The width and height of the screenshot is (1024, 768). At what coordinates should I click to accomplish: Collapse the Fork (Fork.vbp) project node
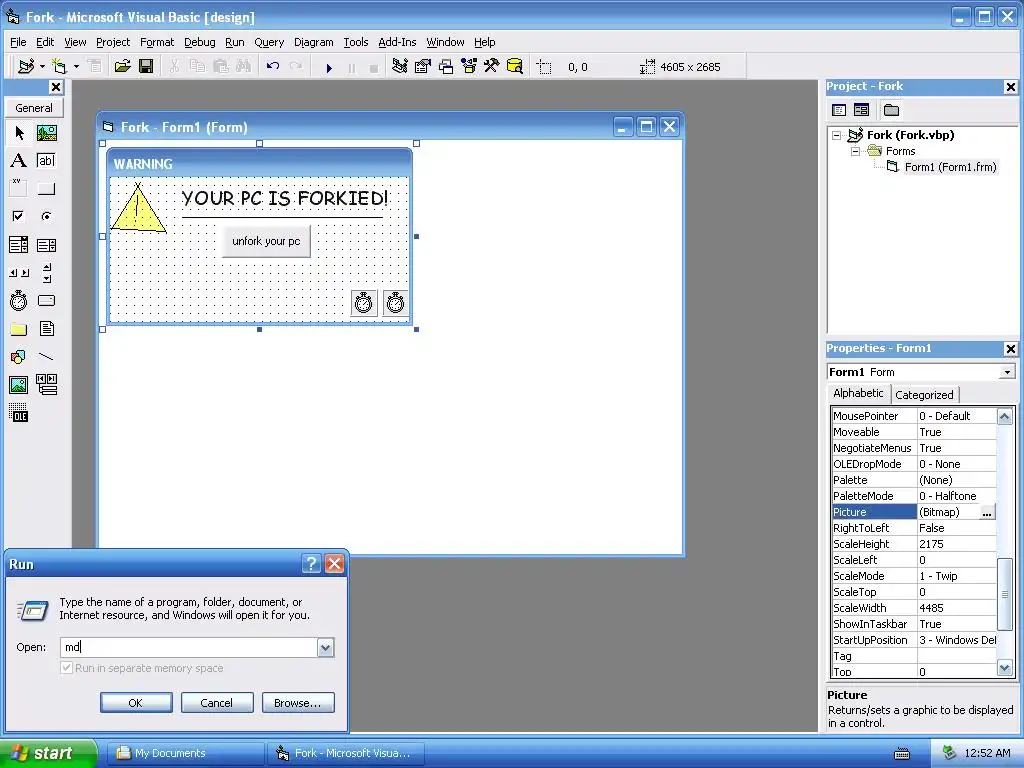pyautogui.click(x=837, y=135)
